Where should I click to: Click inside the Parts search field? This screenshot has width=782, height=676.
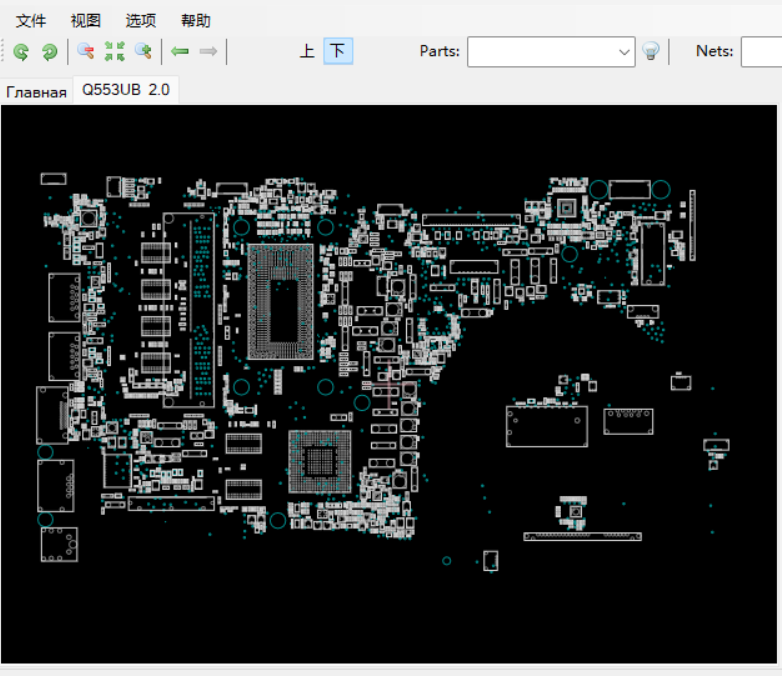tap(540, 52)
